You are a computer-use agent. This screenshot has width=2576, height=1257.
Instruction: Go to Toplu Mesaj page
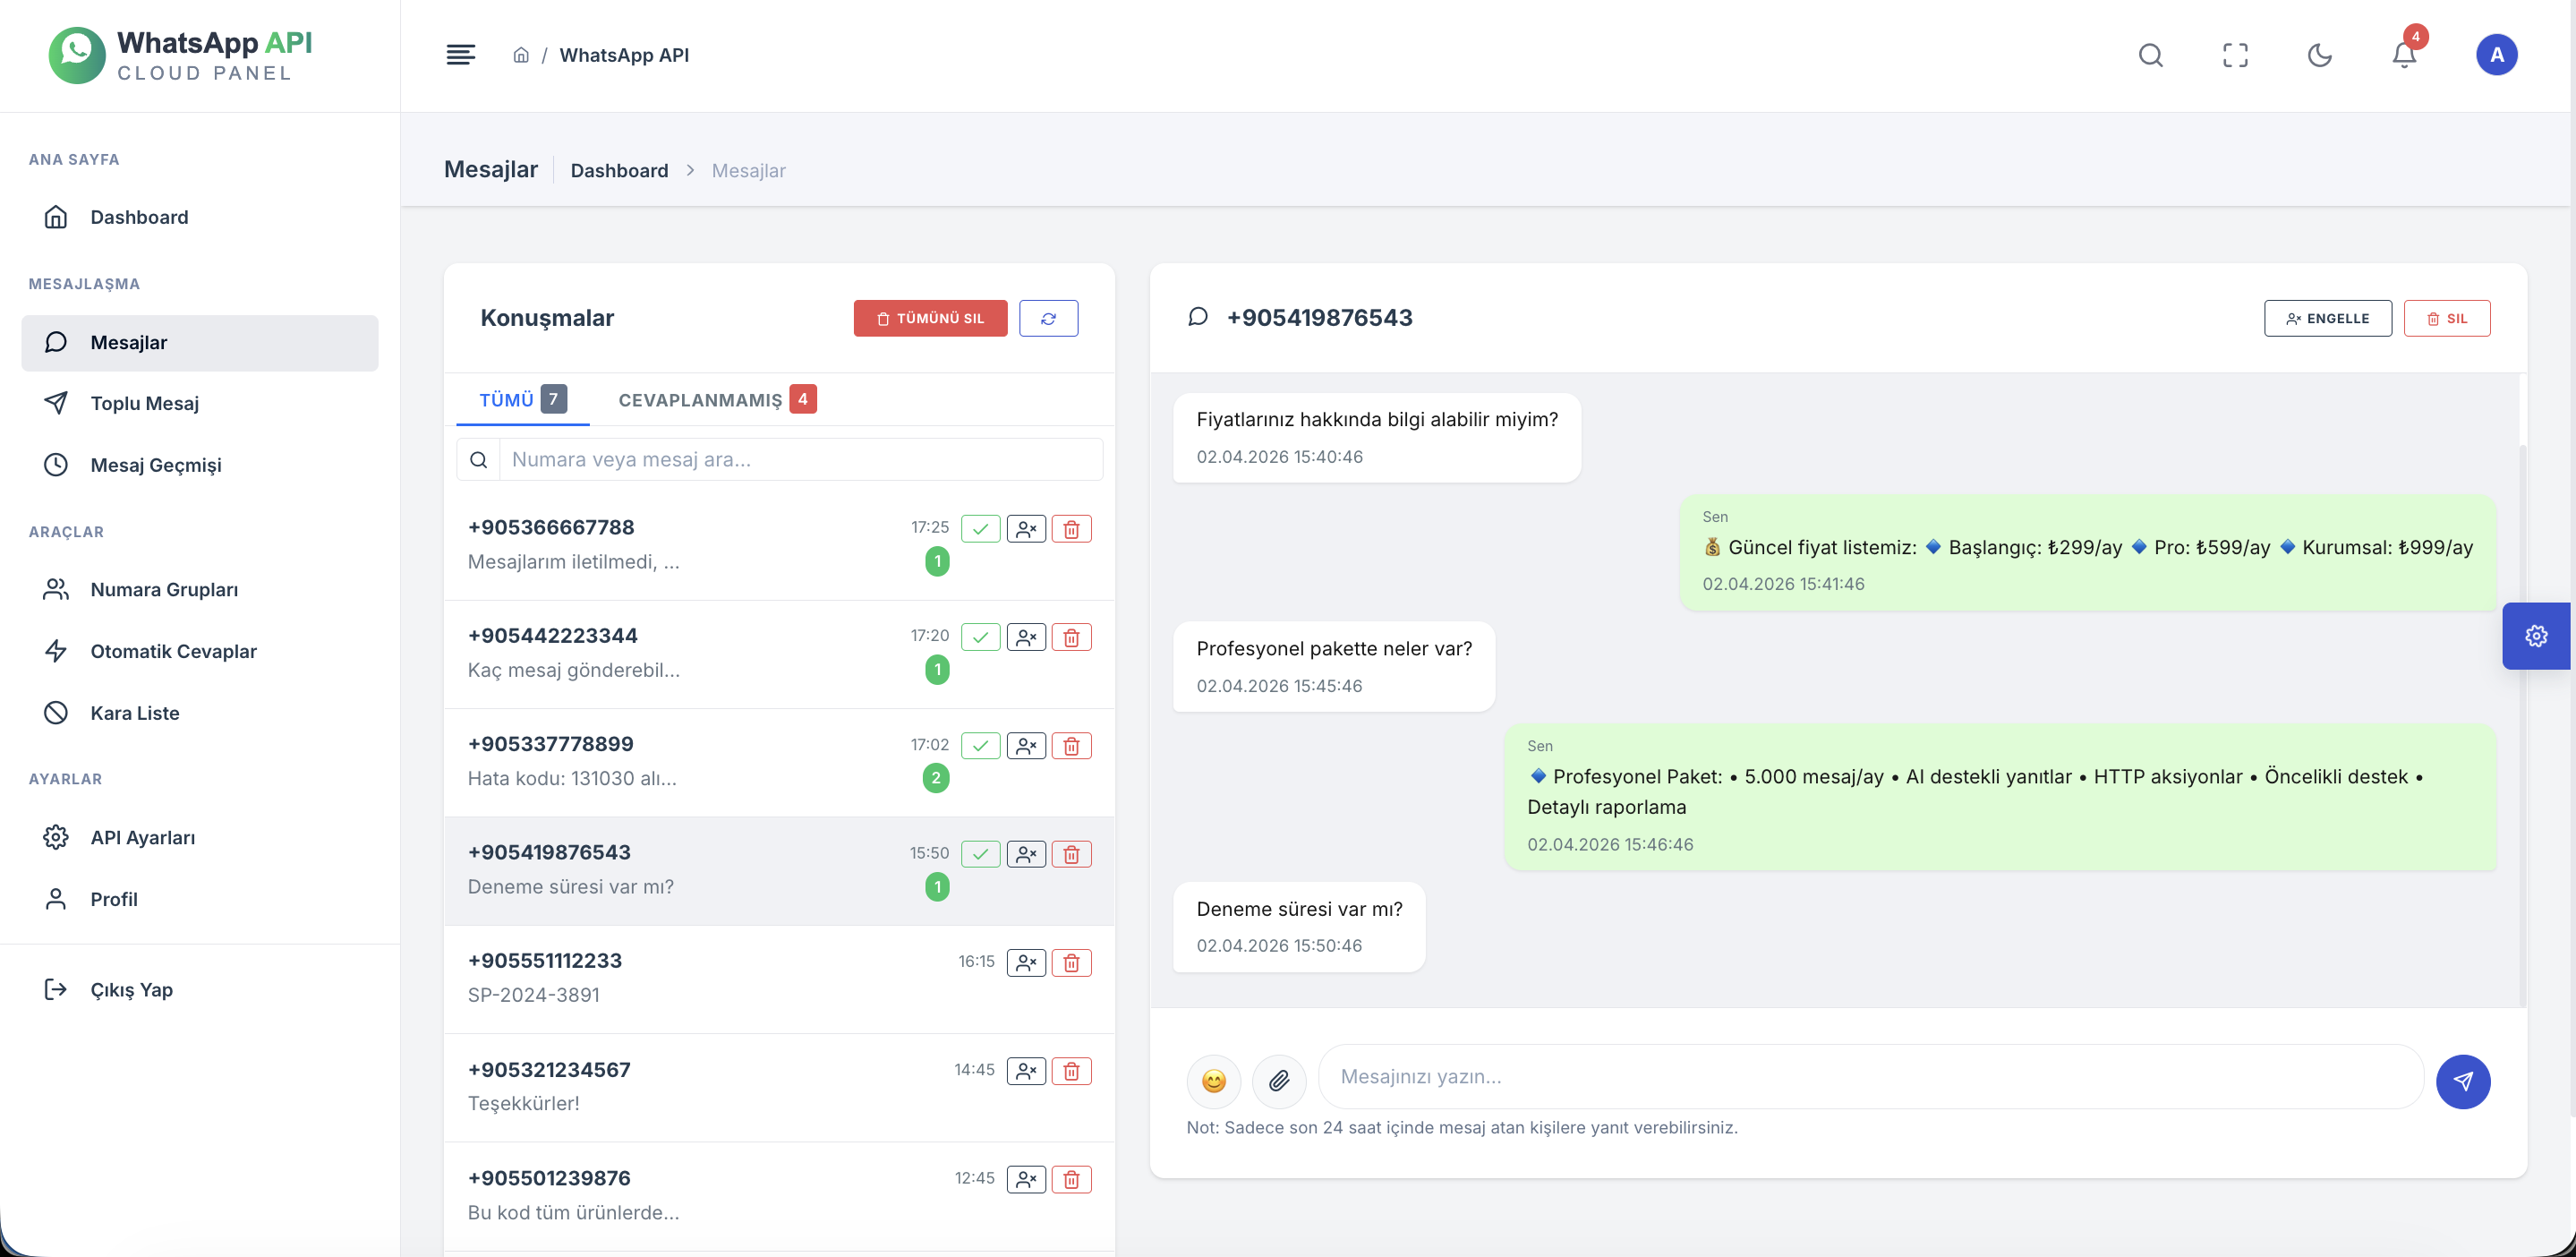[x=200, y=403]
